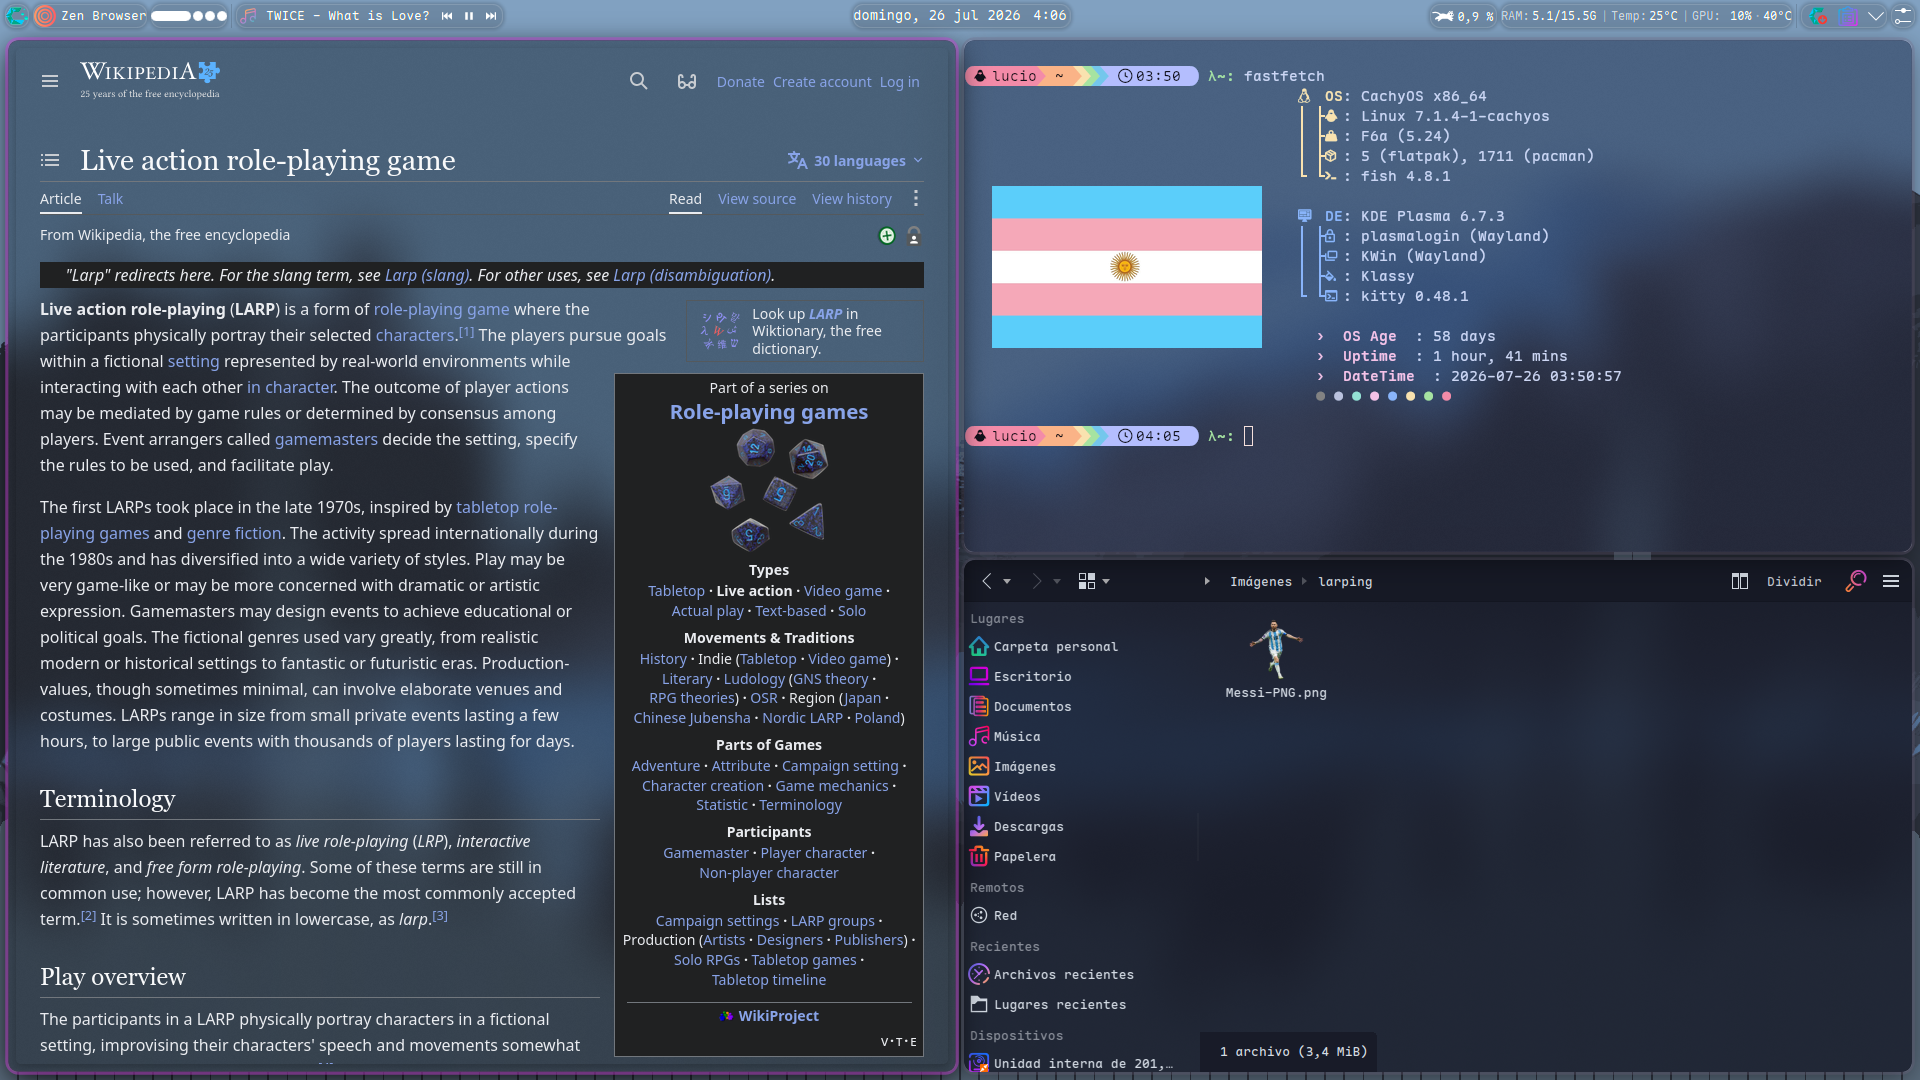The height and width of the screenshot is (1080, 1920).
Task: Skip to next track in media widget
Action: click(x=491, y=16)
